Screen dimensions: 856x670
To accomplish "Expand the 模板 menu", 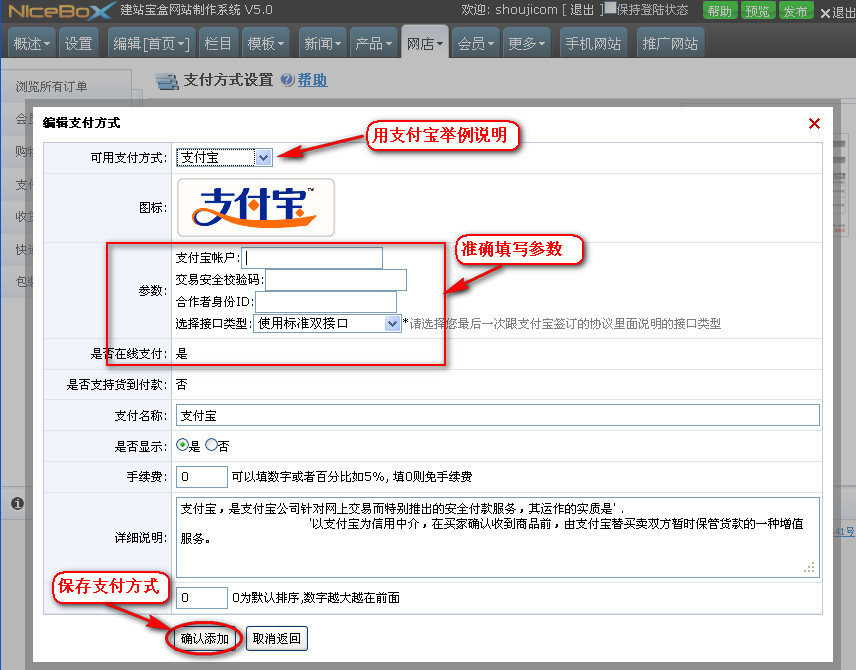I will 266,43.
